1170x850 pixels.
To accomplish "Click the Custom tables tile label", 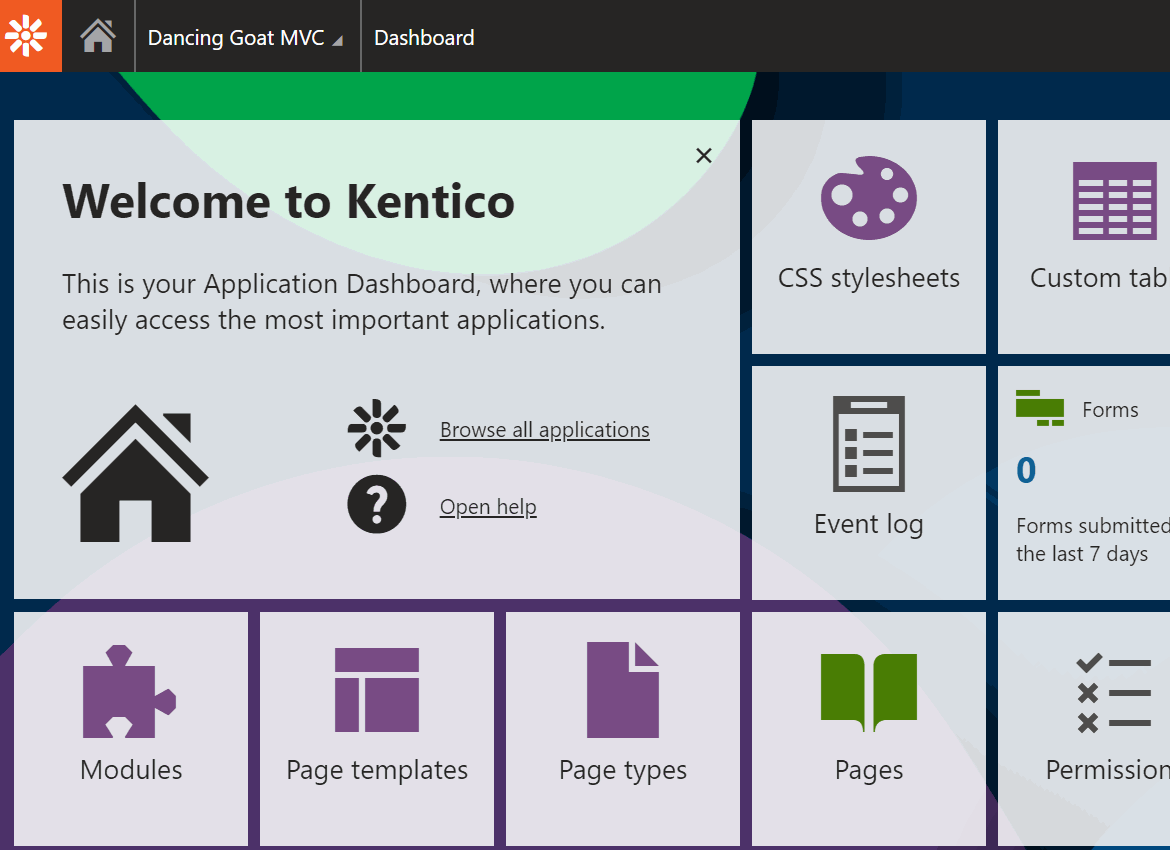I will 1100,278.
